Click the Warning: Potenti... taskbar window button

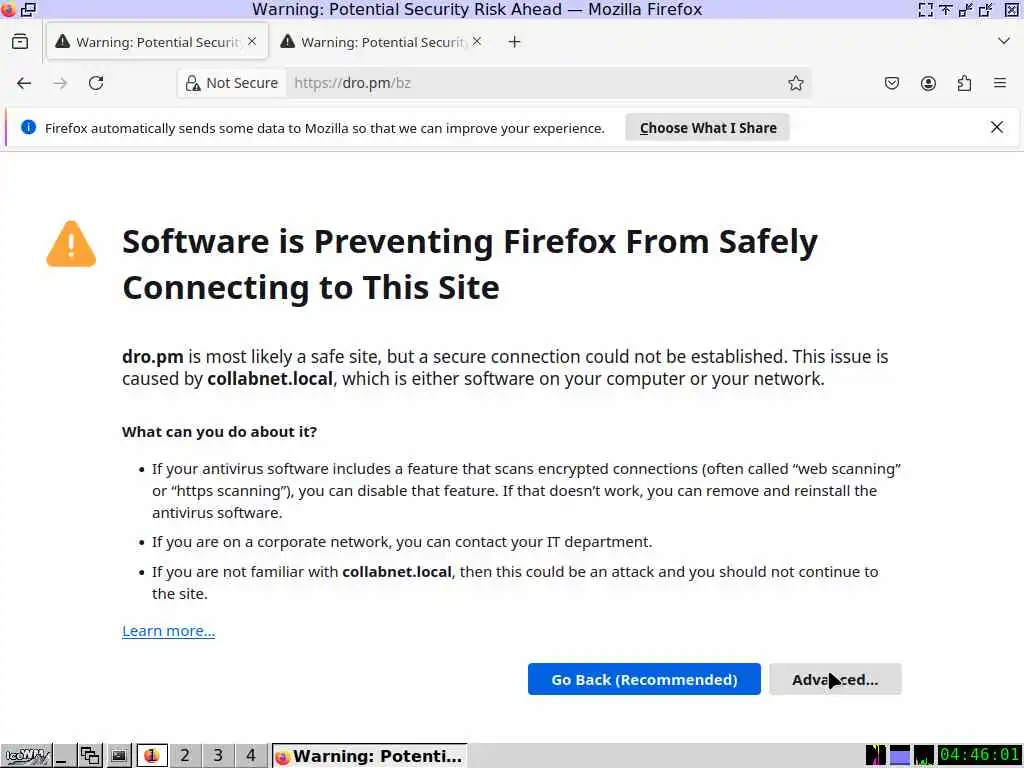click(370, 756)
